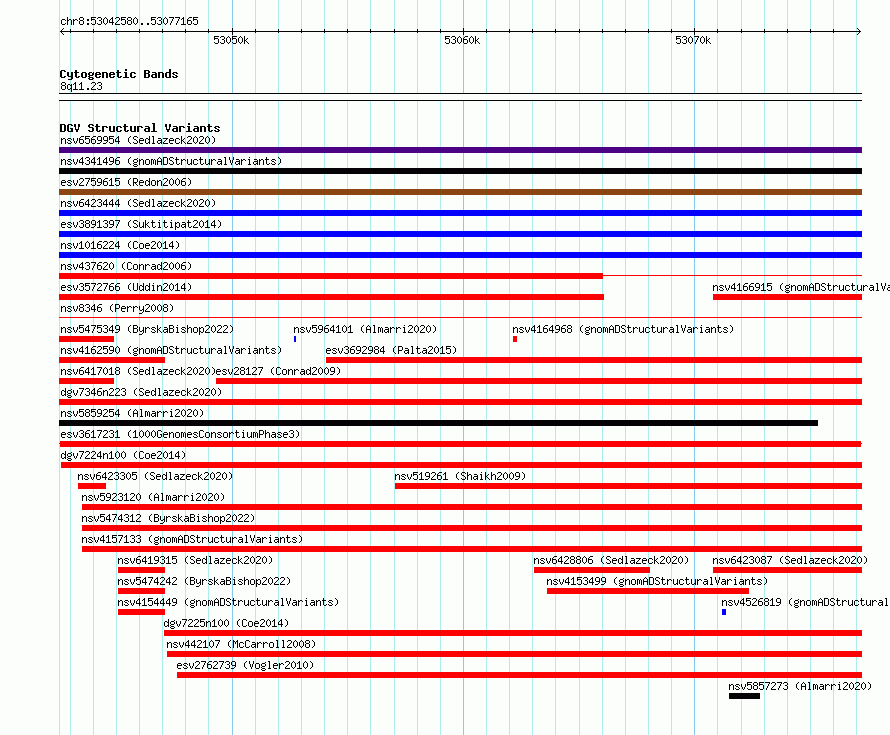The width and height of the screenshot is (890, 735).
Task: Open nsv4341496 (gnomADStructuralVariants) label
Action: 171,161
